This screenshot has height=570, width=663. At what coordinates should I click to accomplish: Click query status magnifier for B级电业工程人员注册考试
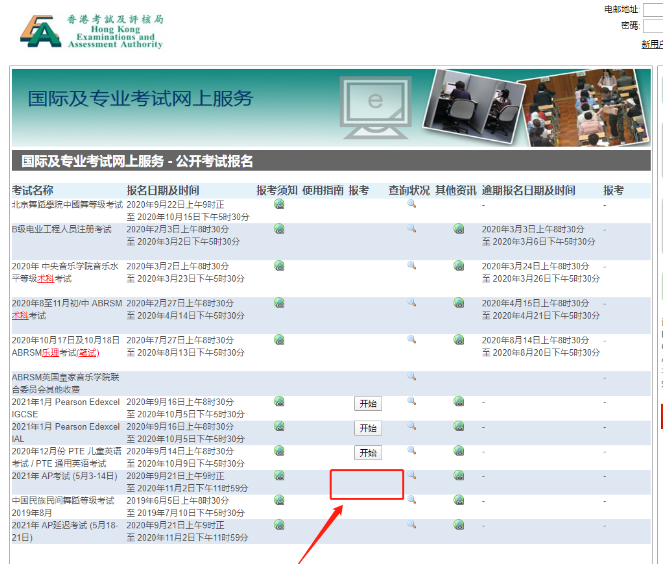411,229
